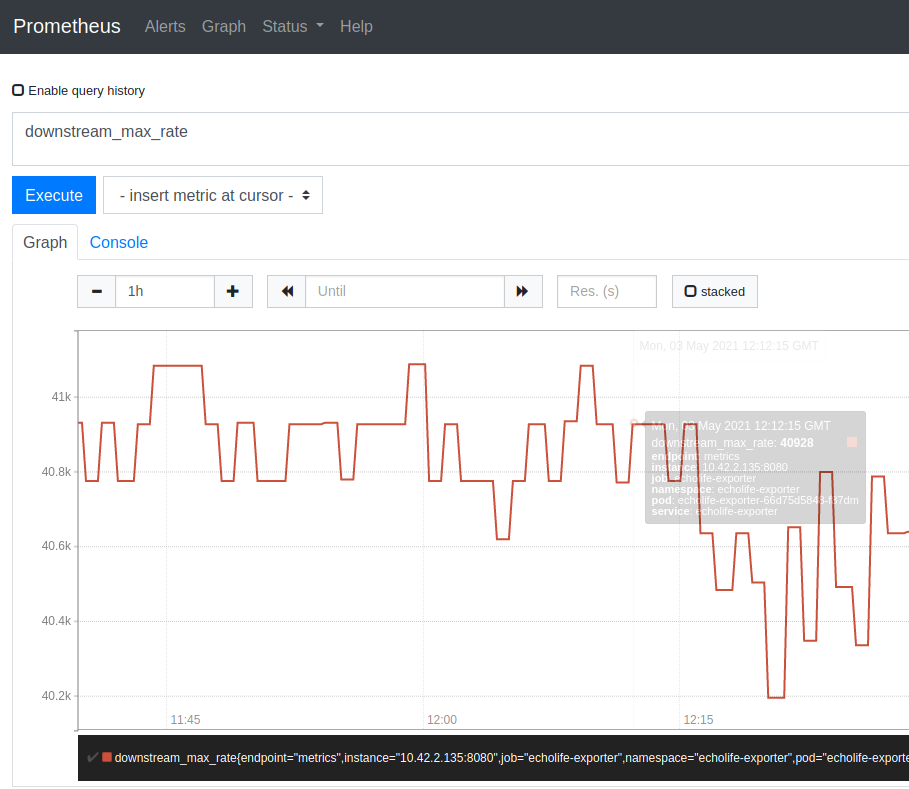909x789 pixels.
Task: Toggle the stacked checkbox
Action: 690,291
